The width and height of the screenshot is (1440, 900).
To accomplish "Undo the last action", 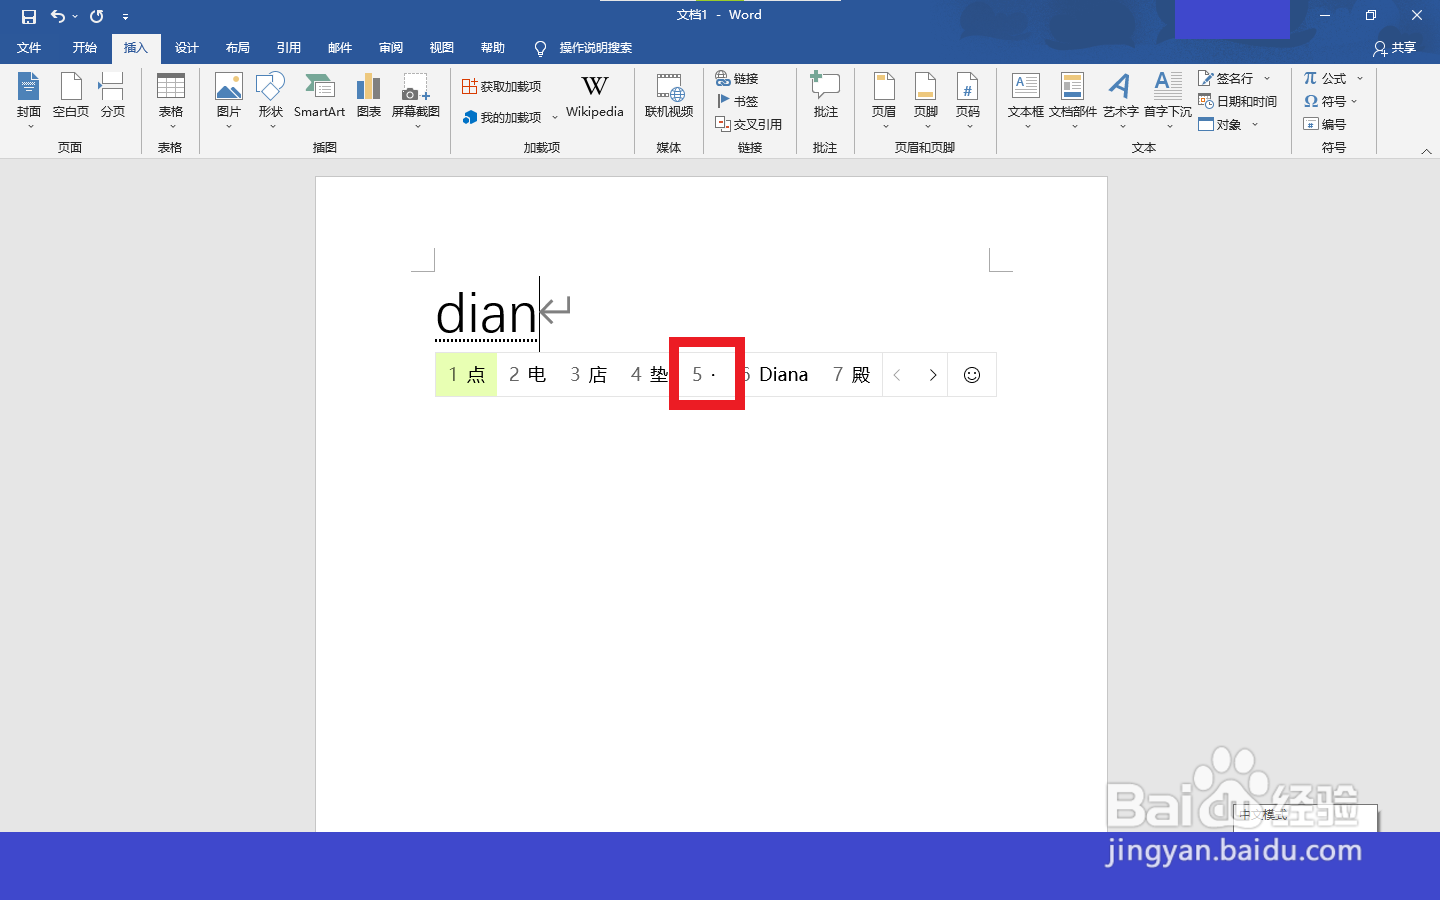I will tap(58, 16).
